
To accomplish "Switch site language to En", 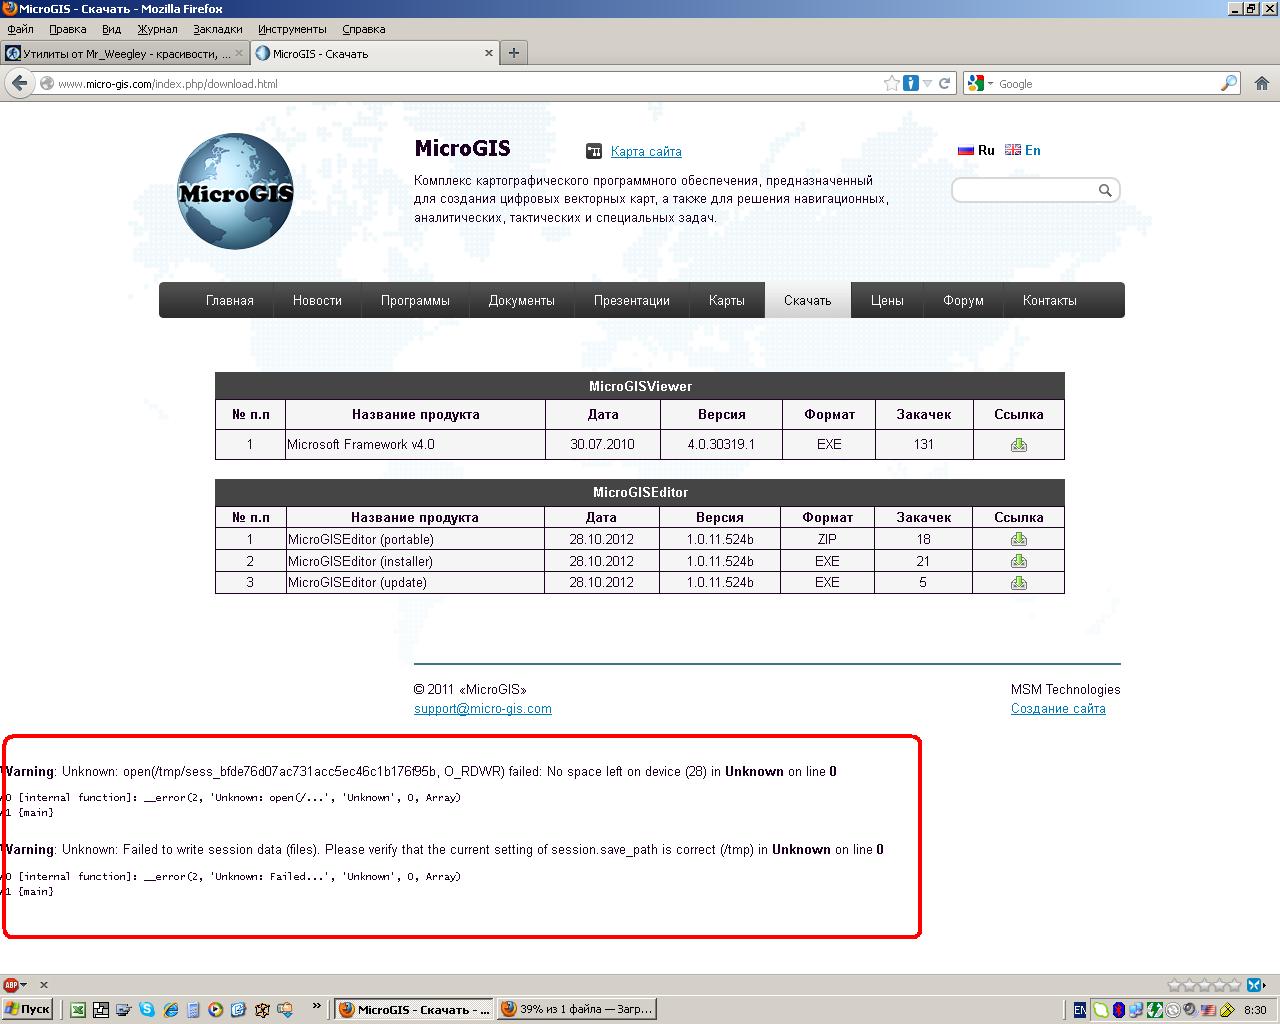I will pyautogui.click(x=1023, y=150).
